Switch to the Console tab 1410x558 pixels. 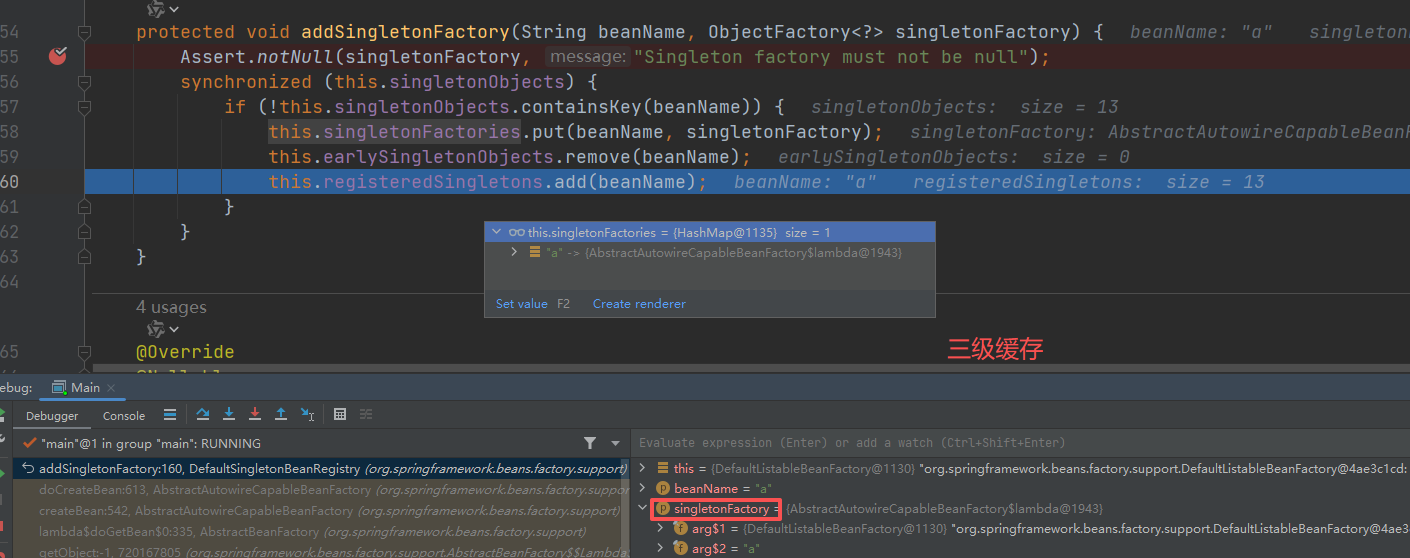[x=124, y=416]
